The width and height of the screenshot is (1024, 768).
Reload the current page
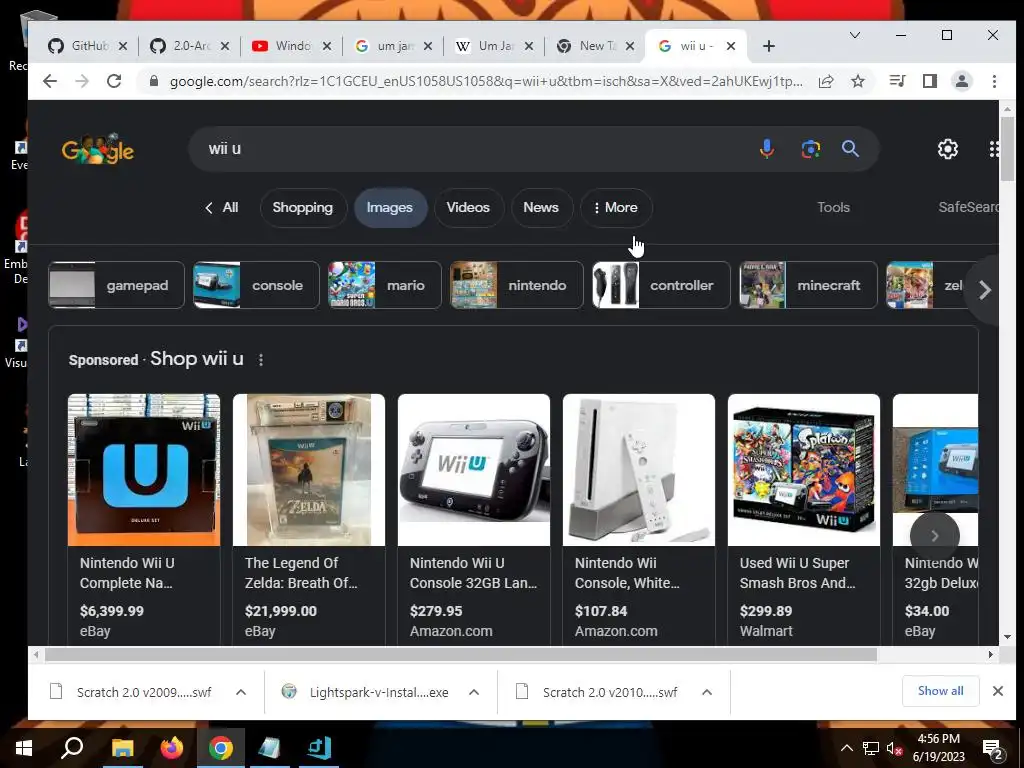[x=114, y=81]
